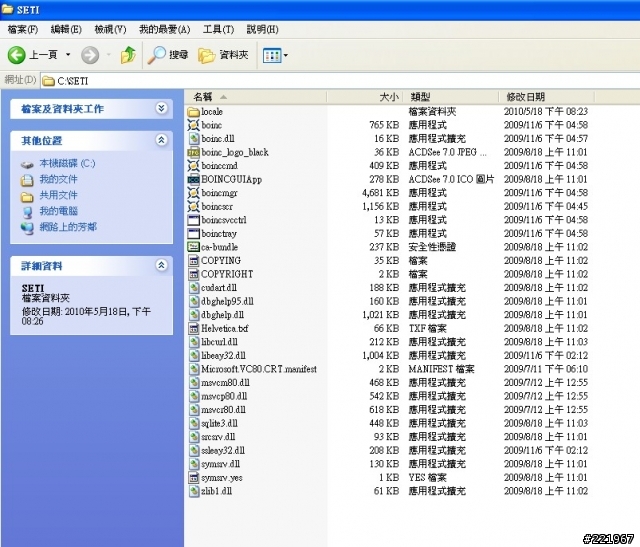
Task: Select the libeay32.dll file icon
Action: point(193,356)
